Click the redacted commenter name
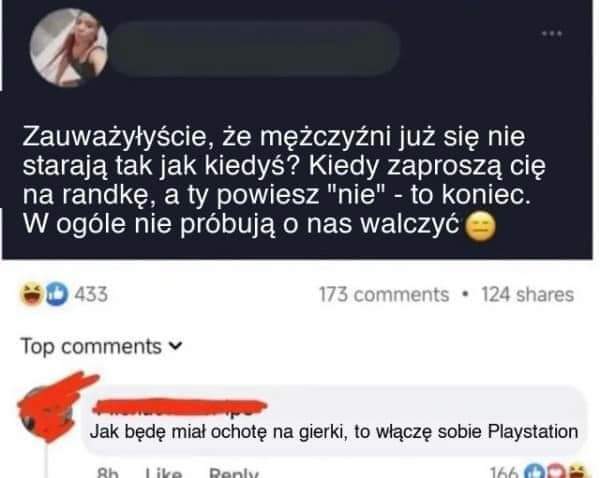600x478 pixels. [180, 407]
